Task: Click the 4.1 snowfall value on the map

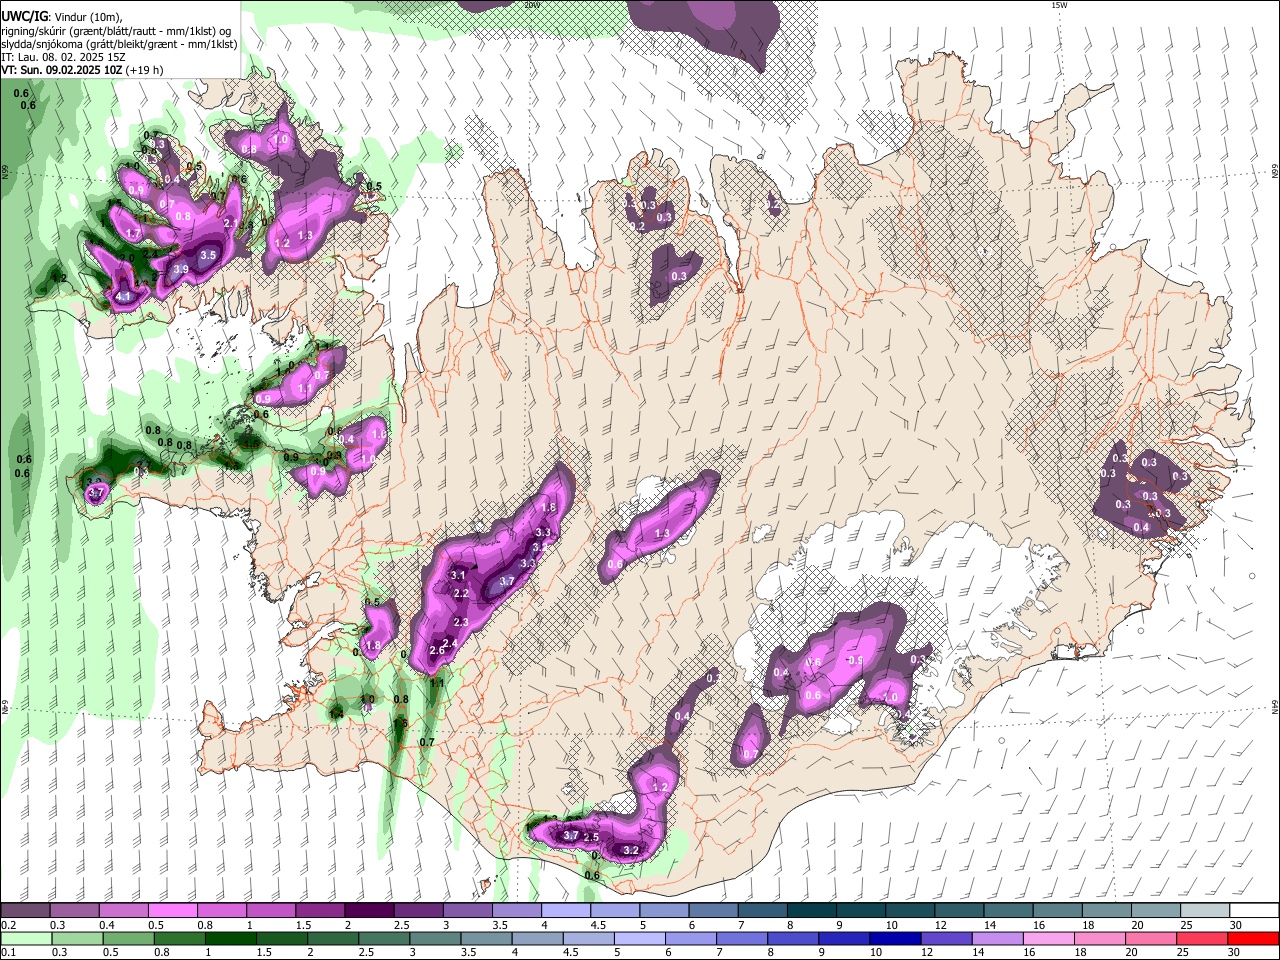Action: tap(123, 297)
